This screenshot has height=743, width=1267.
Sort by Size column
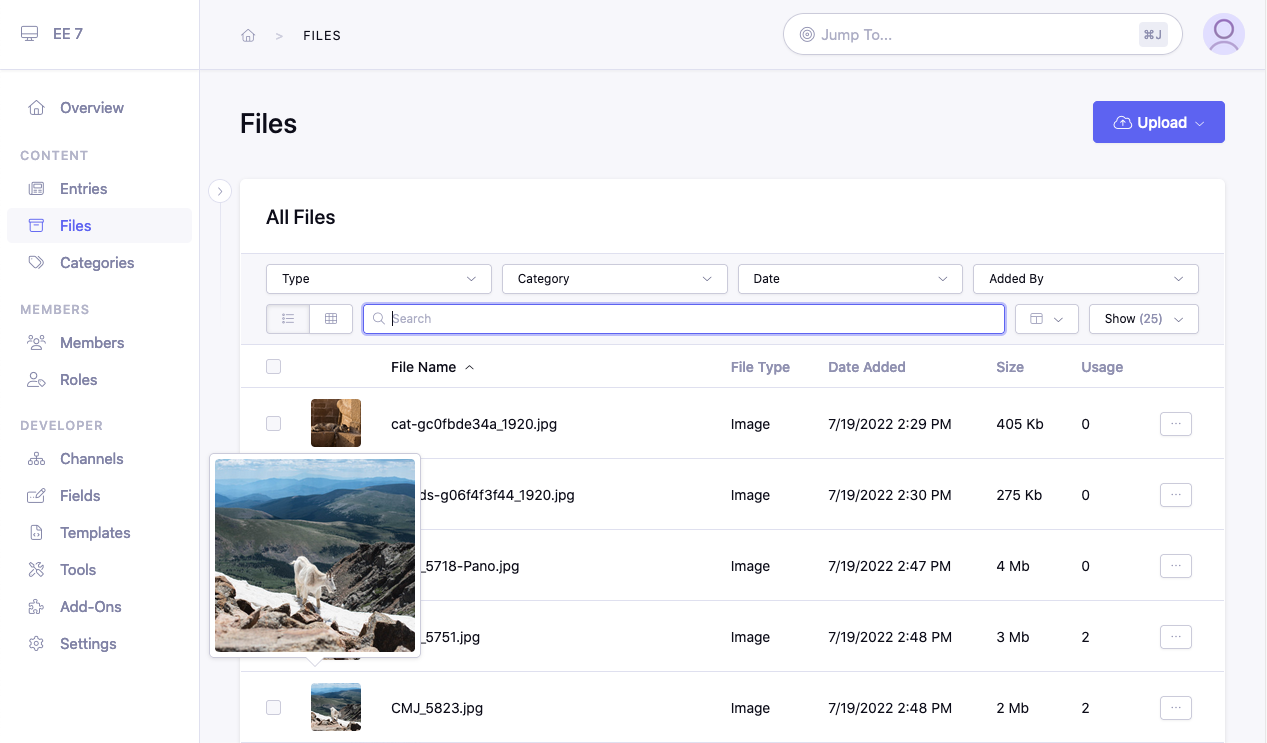pyautogui.click(x=1010, y=367)
